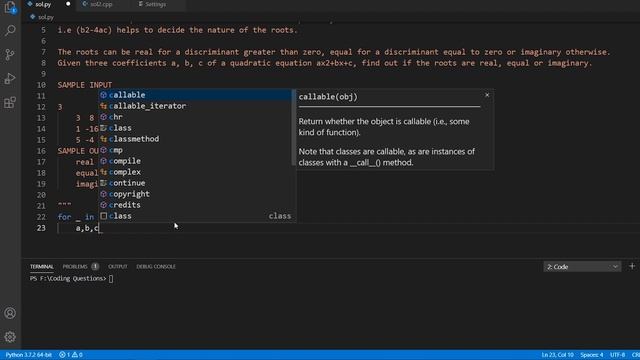The width and height of the screenshot is (640, 360).
Task: Open the Search view icon
Action: coord(10,31)
